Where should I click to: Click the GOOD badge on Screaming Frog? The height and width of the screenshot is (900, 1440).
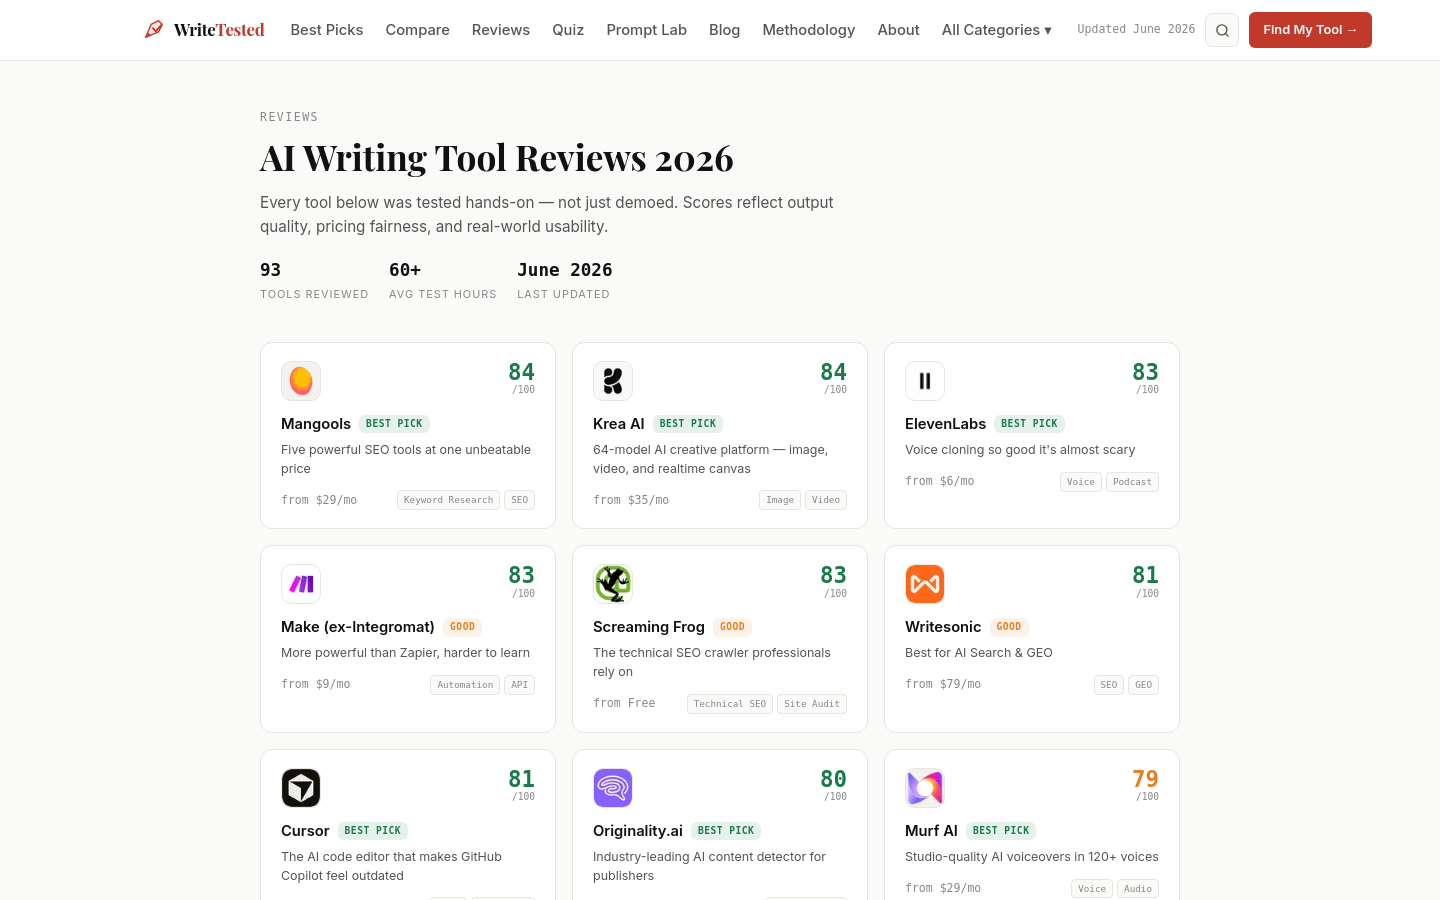tap(732, 627)
